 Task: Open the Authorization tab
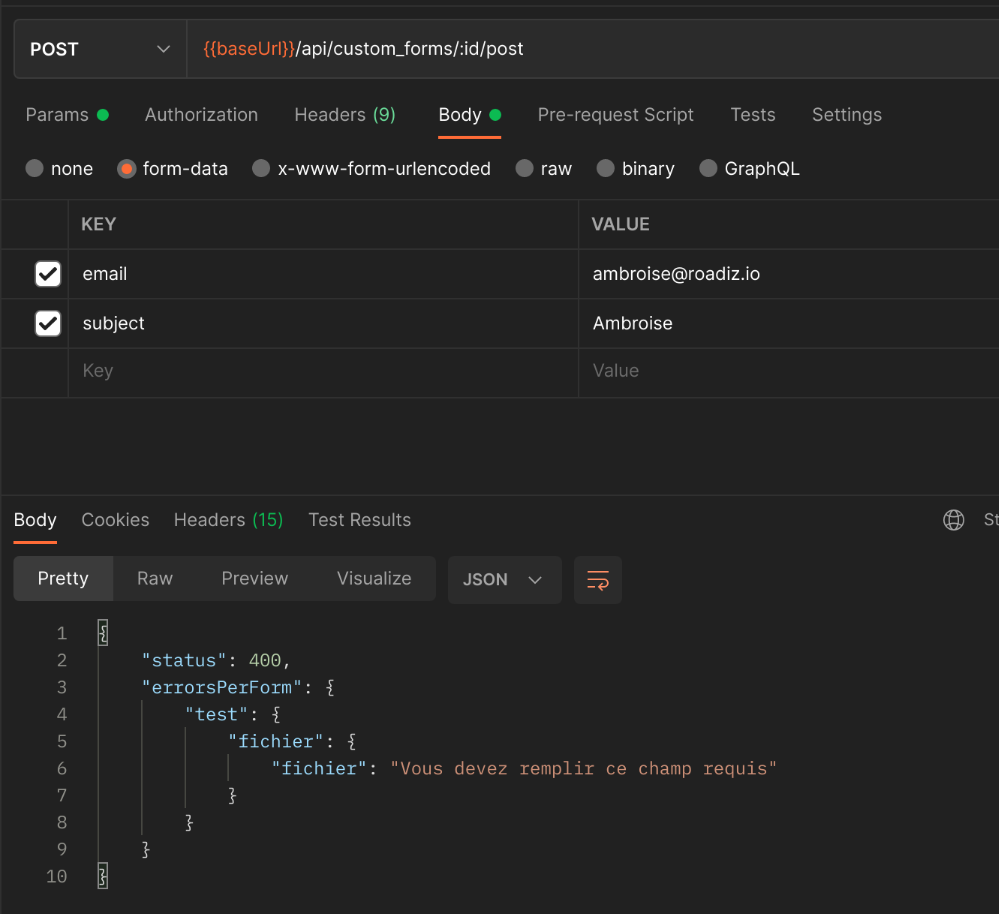point(201,115)
